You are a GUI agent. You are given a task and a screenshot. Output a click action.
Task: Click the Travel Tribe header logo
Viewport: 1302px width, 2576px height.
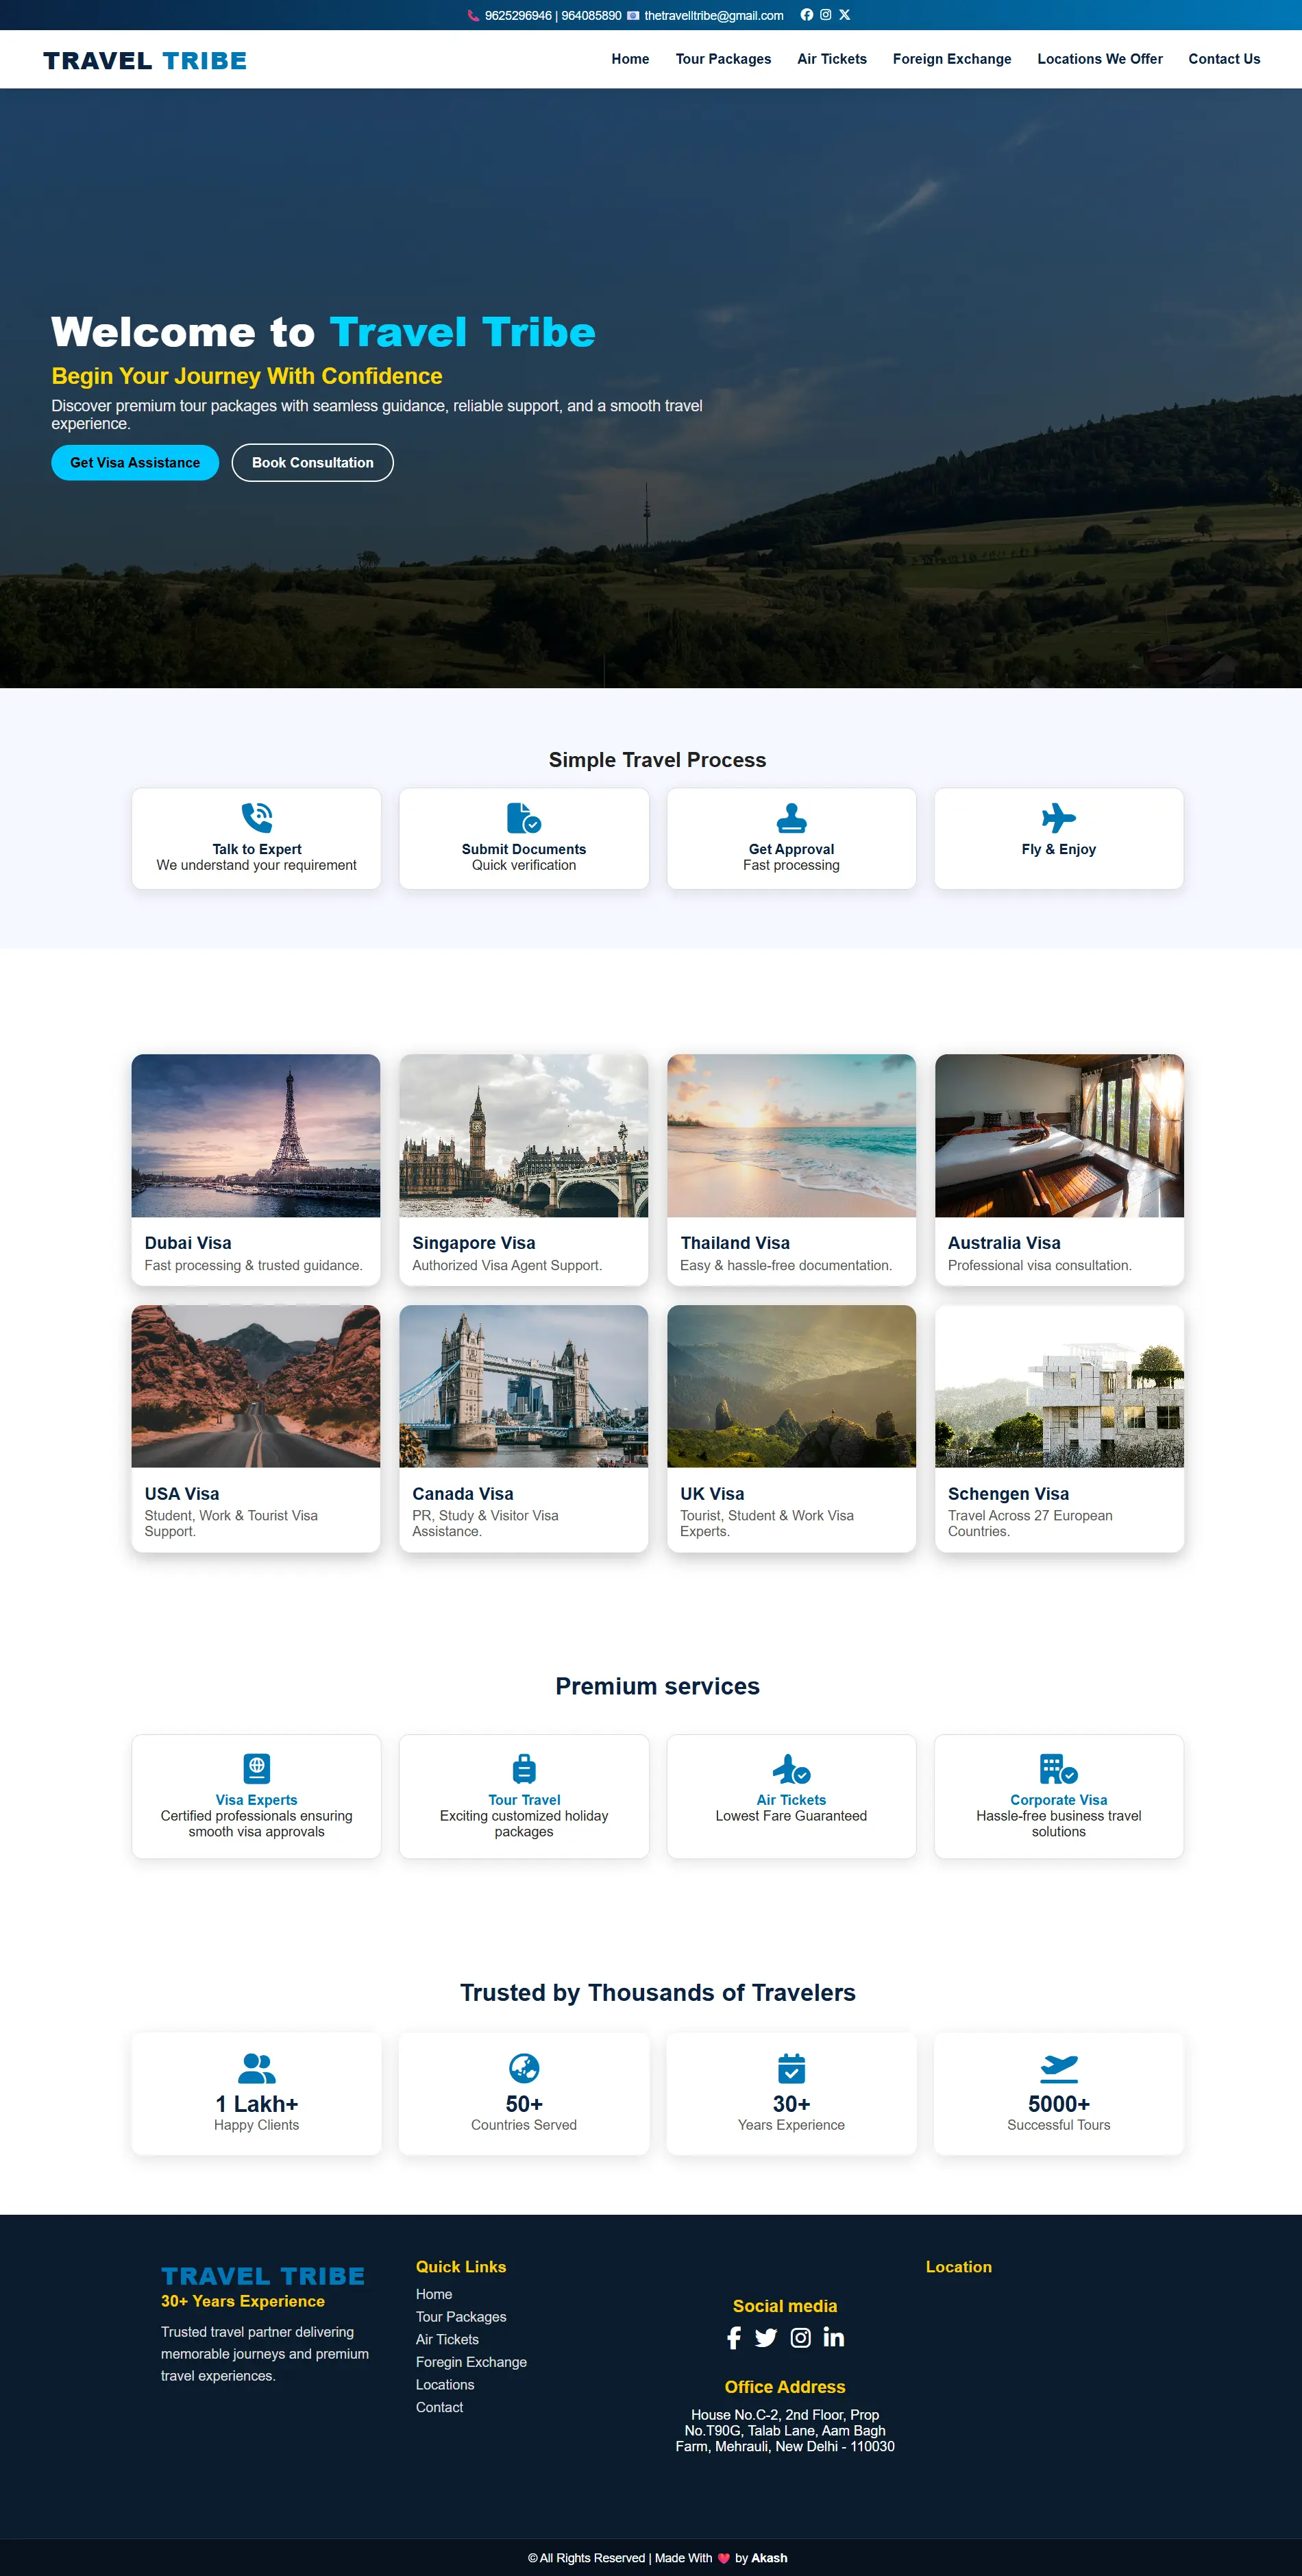click(x=145, y=60)
